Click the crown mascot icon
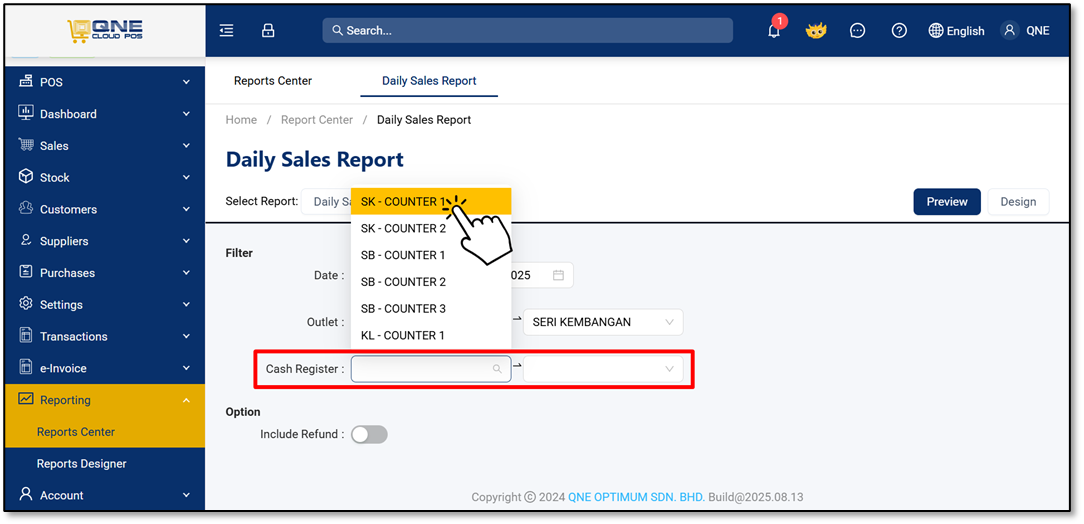This screenshot has width=1084, height=524. 816,30
